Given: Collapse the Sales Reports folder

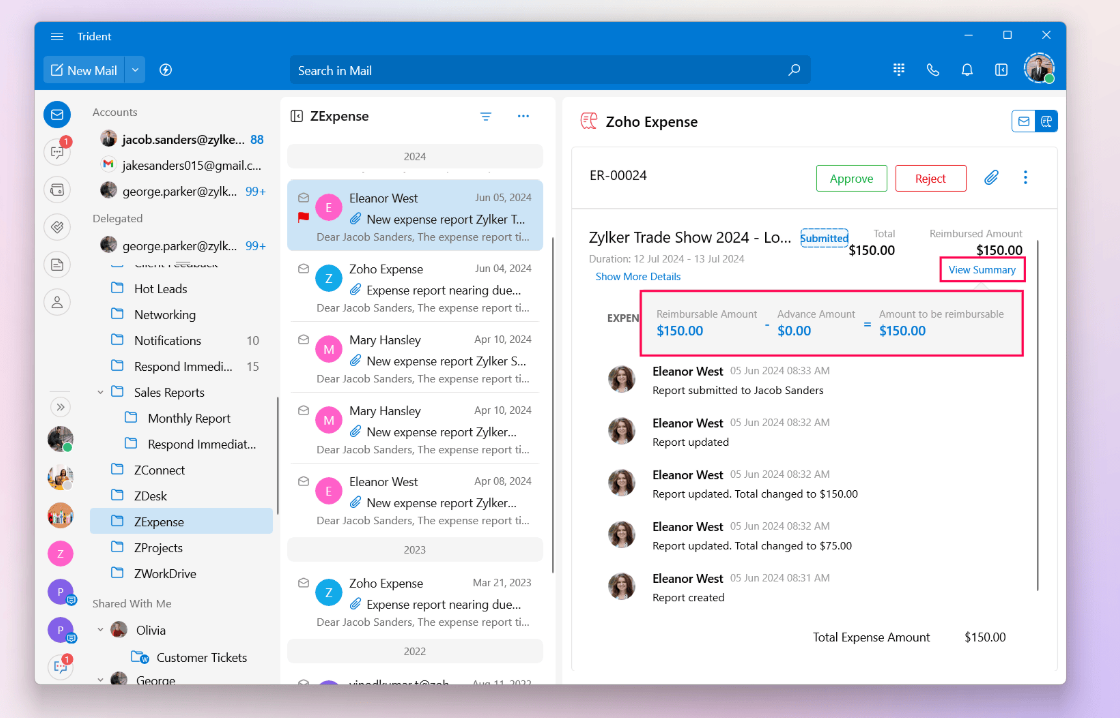Looking at the screenshot, I should pyautogui.click(x=101, y=392).
